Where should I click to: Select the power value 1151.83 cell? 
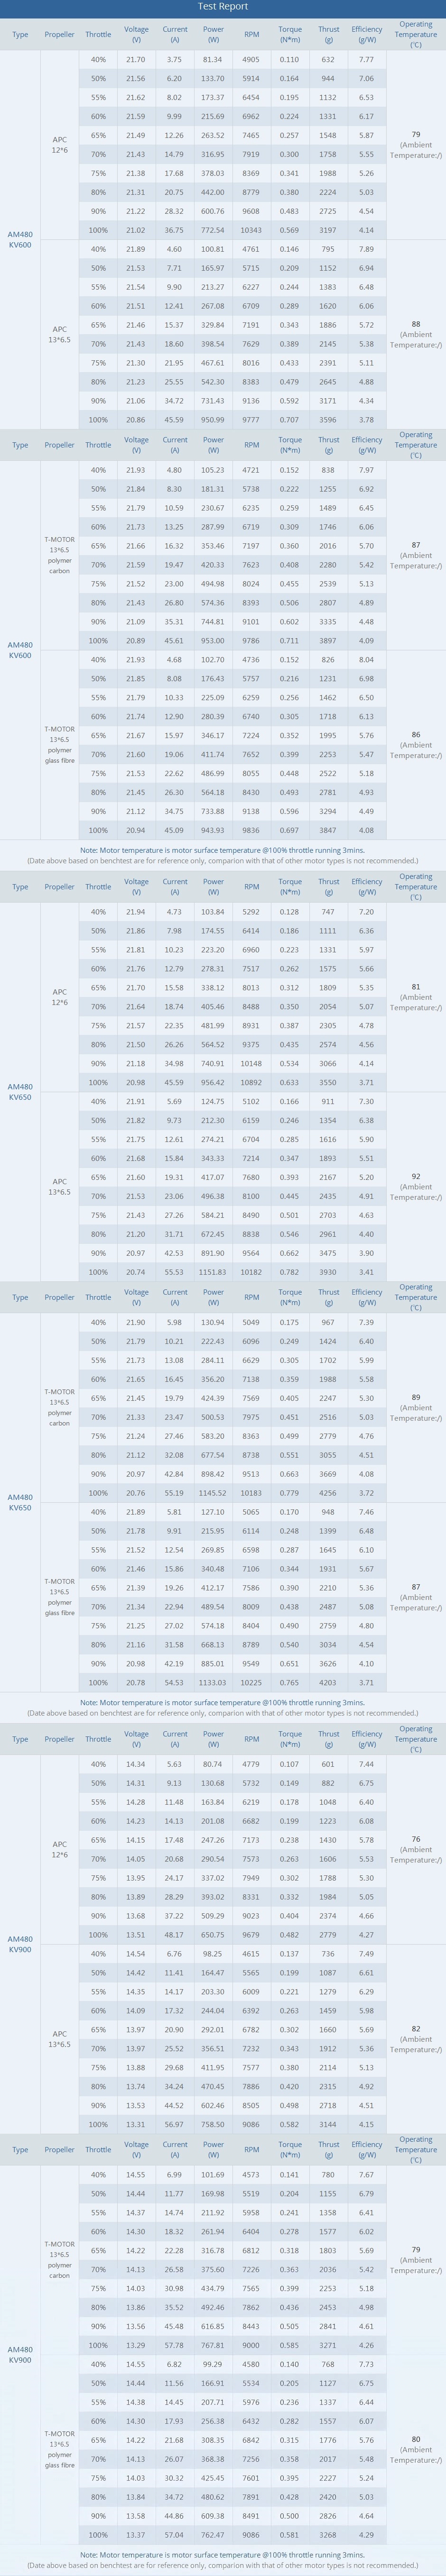pos(213,1272)
